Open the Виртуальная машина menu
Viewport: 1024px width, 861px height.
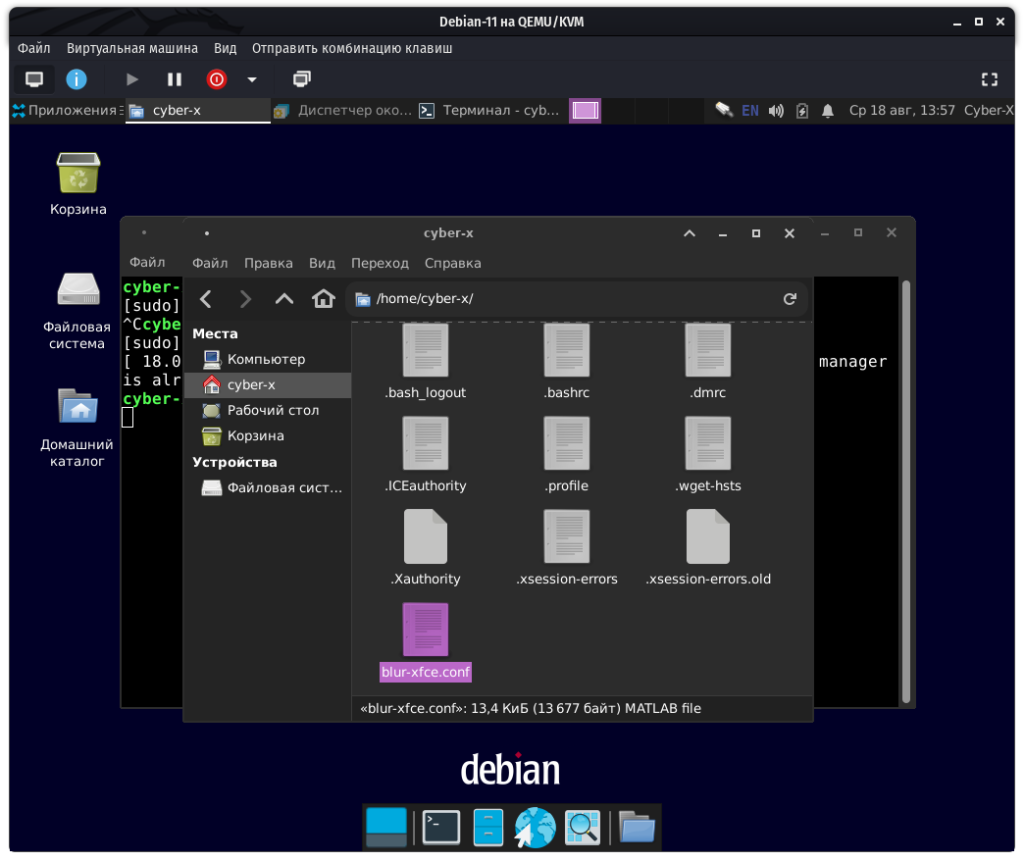pyautogui.click(x=132, y=48)
